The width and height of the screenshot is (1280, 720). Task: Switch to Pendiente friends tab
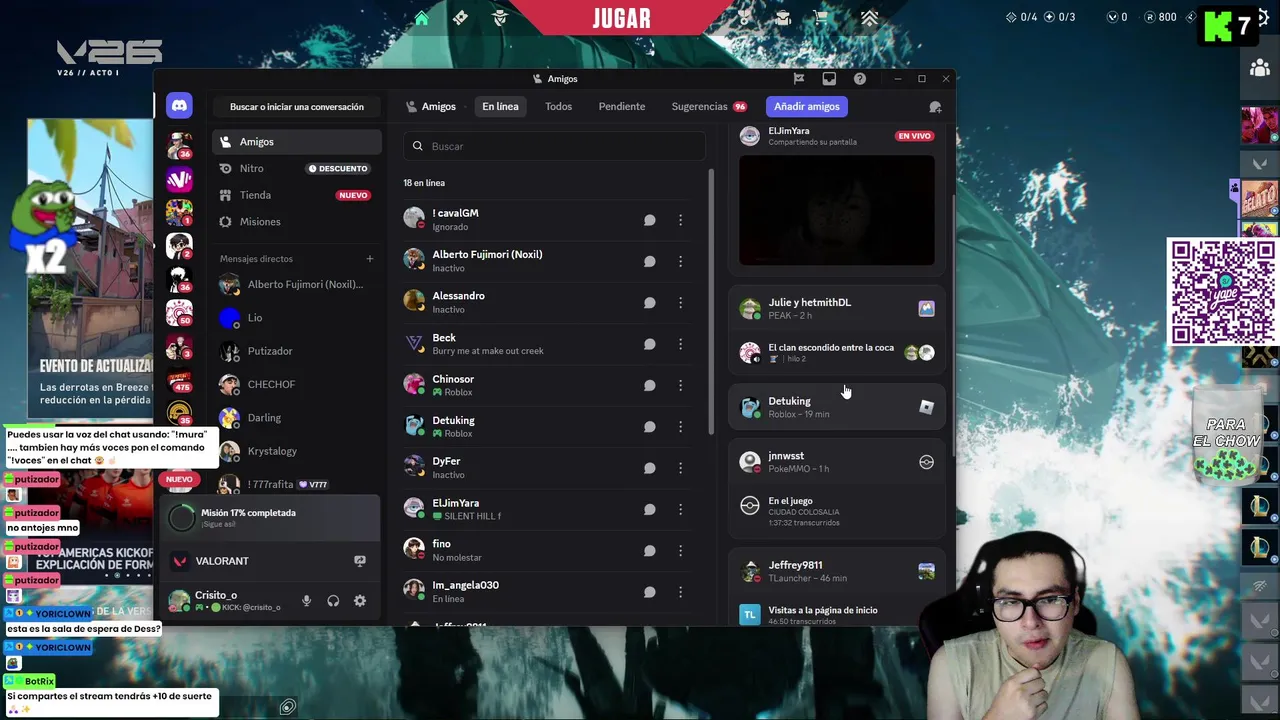click(x=622, y=106)
